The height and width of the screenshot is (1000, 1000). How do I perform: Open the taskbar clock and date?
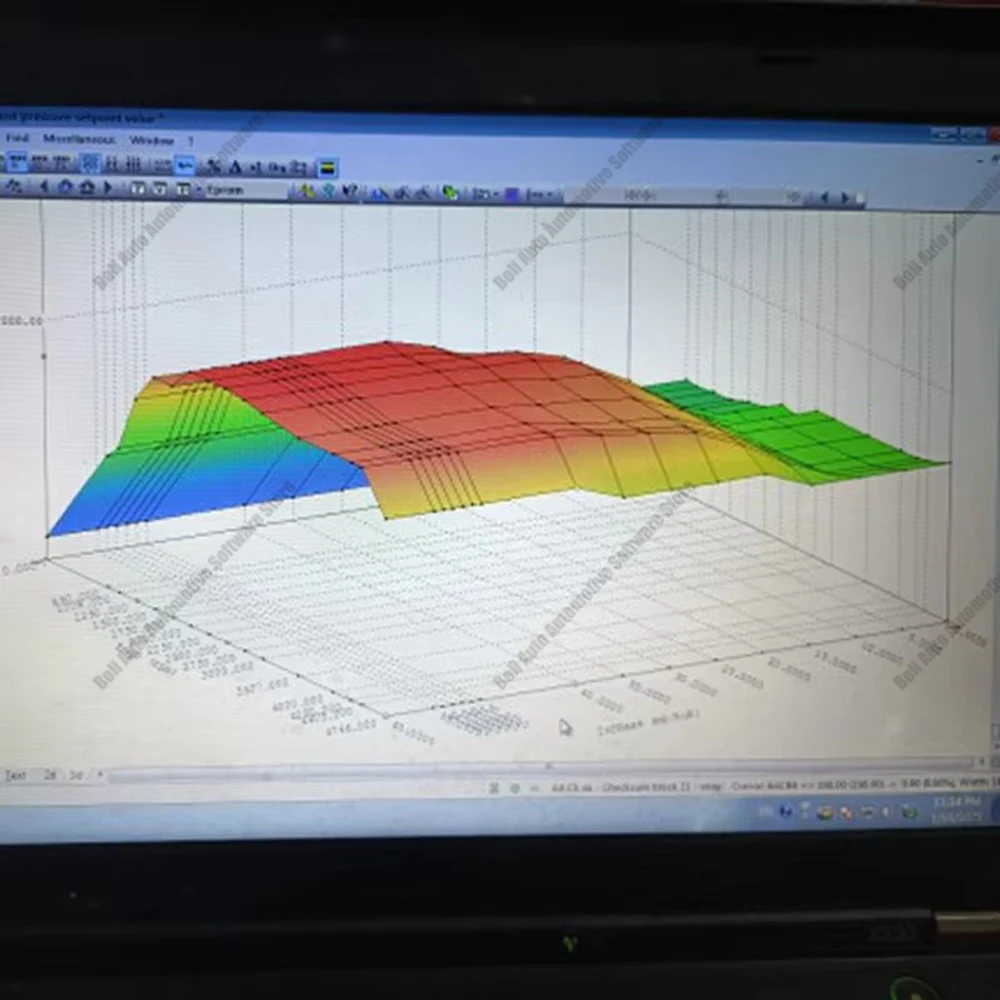point(955,808)
